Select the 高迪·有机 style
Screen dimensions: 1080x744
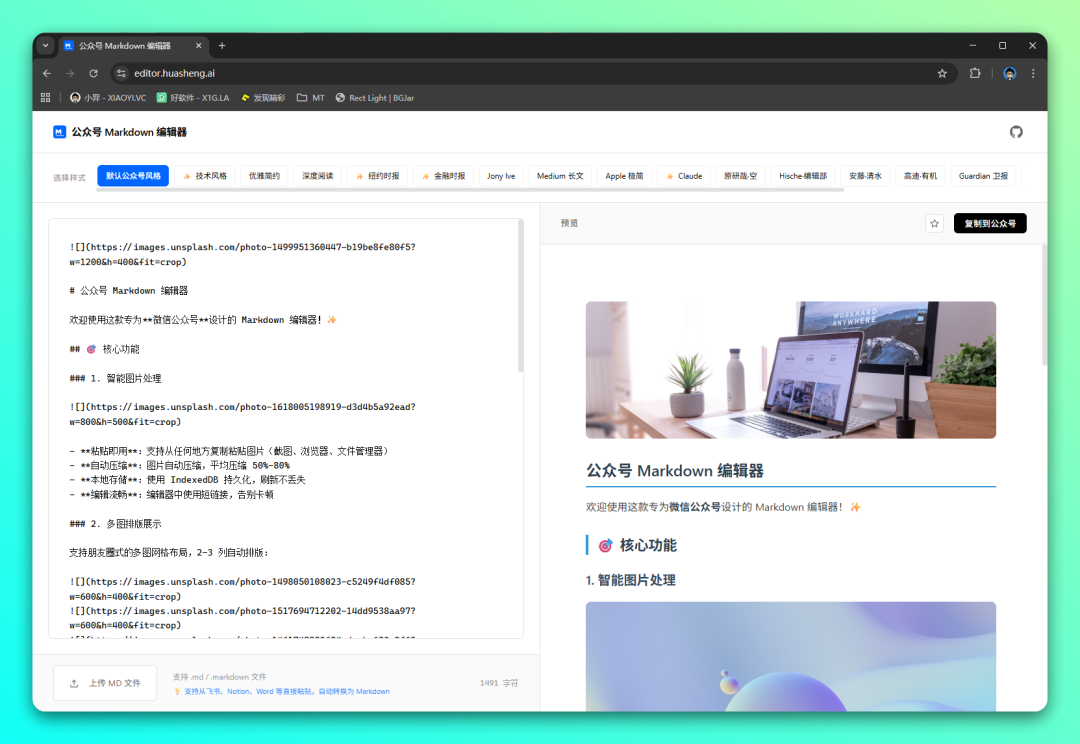(920, 176)
